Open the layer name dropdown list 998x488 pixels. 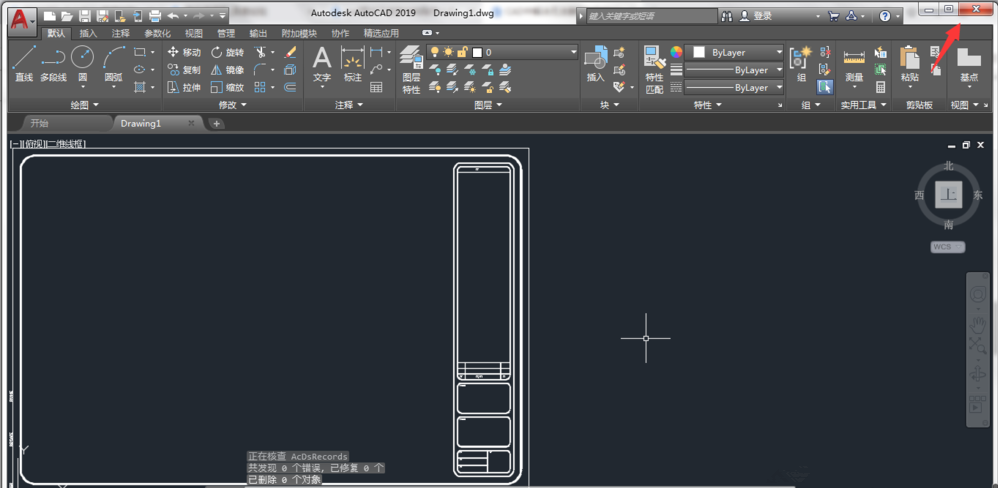pos(573,52)
